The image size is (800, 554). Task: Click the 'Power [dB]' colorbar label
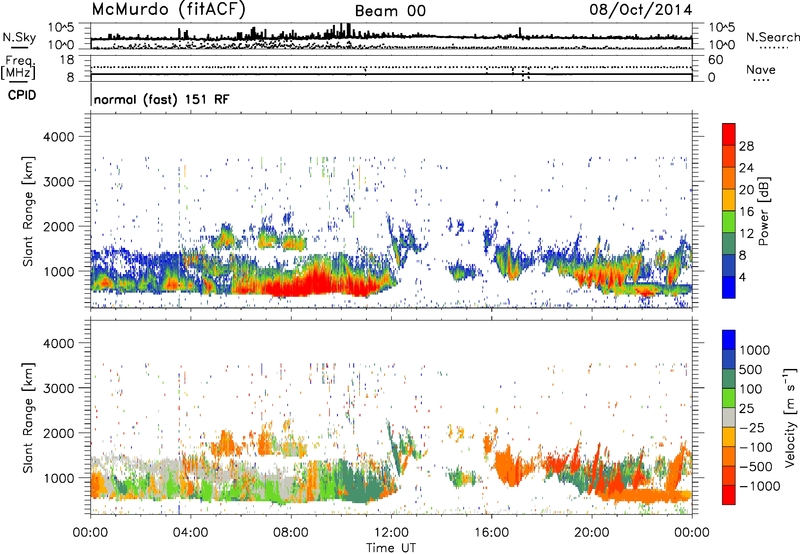point(764,211)
